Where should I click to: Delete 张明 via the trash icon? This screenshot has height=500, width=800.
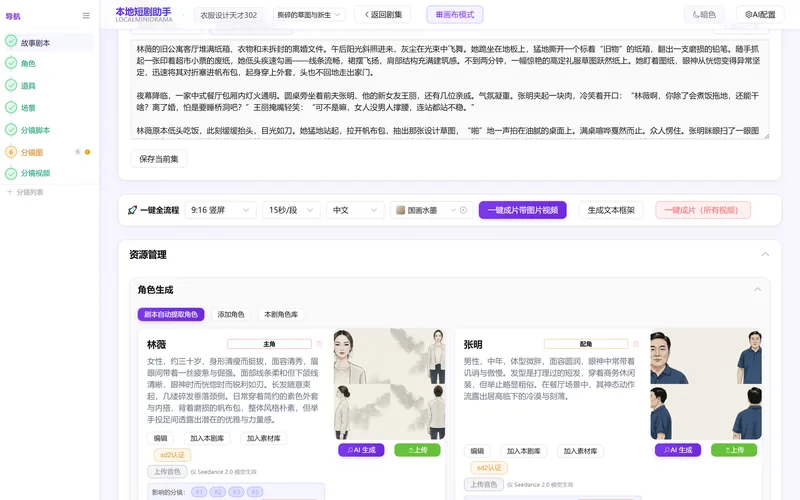click(636, 344)
